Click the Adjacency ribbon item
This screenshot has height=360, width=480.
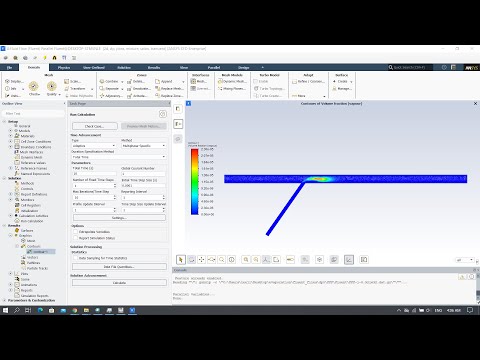pyautogui.click(x=111, y=96)
